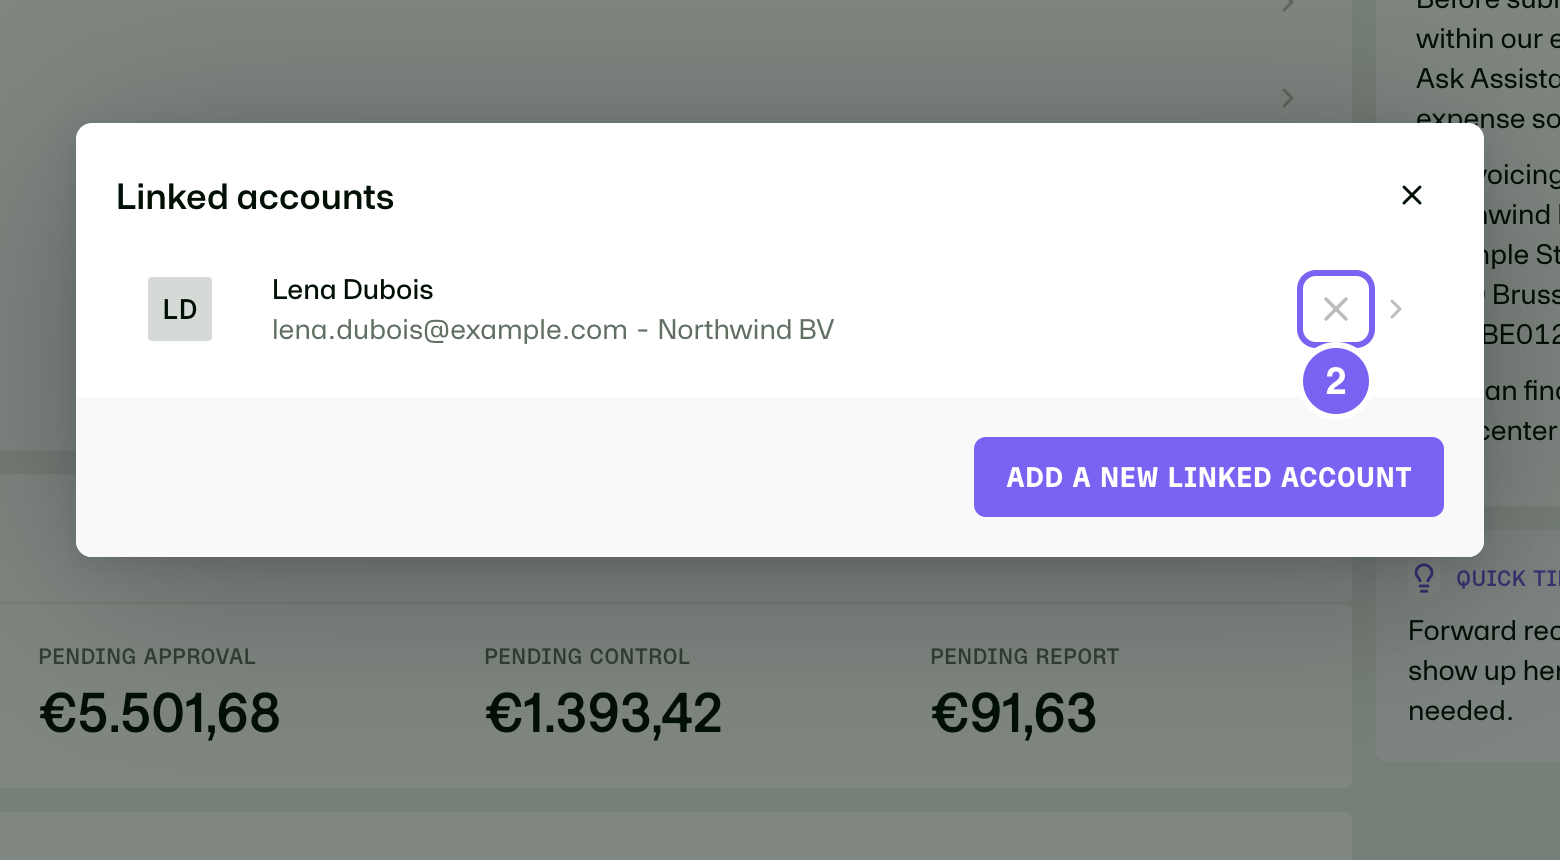Open the Pending Approval €5.501,68 amount
Viewport: 1560px width, 860px height.
point(160,713)
